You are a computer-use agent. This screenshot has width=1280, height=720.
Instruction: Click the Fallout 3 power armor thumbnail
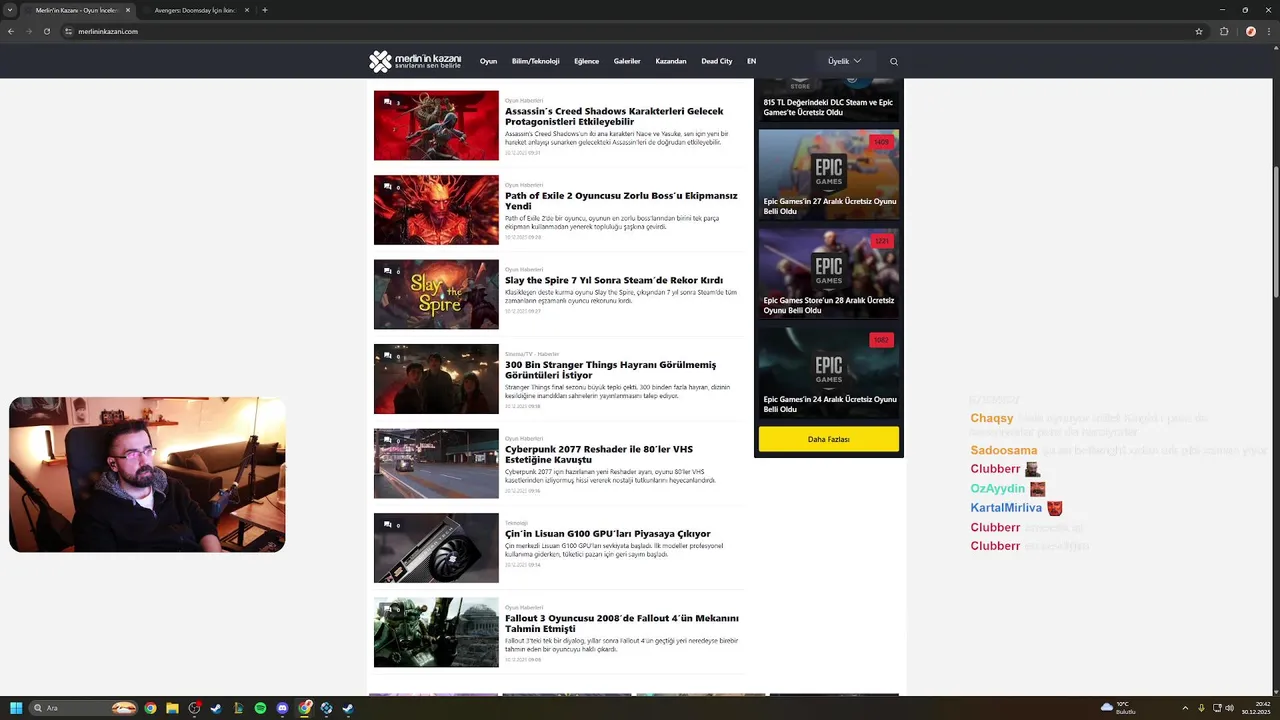point(436,633)
